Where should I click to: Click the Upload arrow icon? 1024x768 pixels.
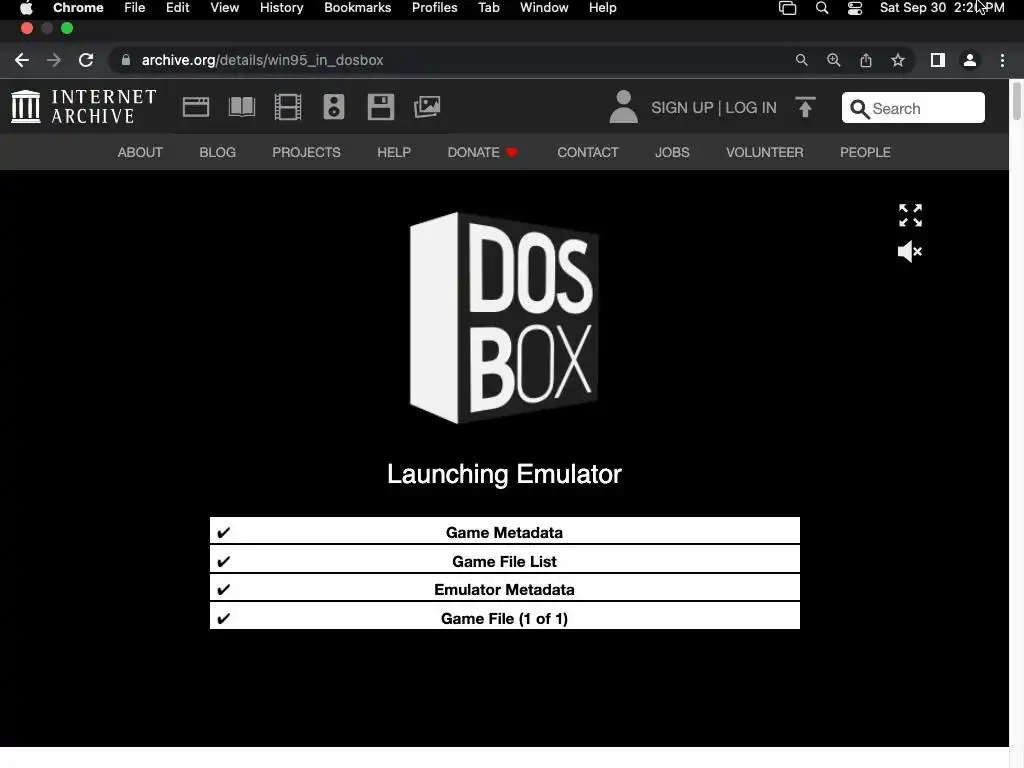pyautogui.click(x=805, y=107)
